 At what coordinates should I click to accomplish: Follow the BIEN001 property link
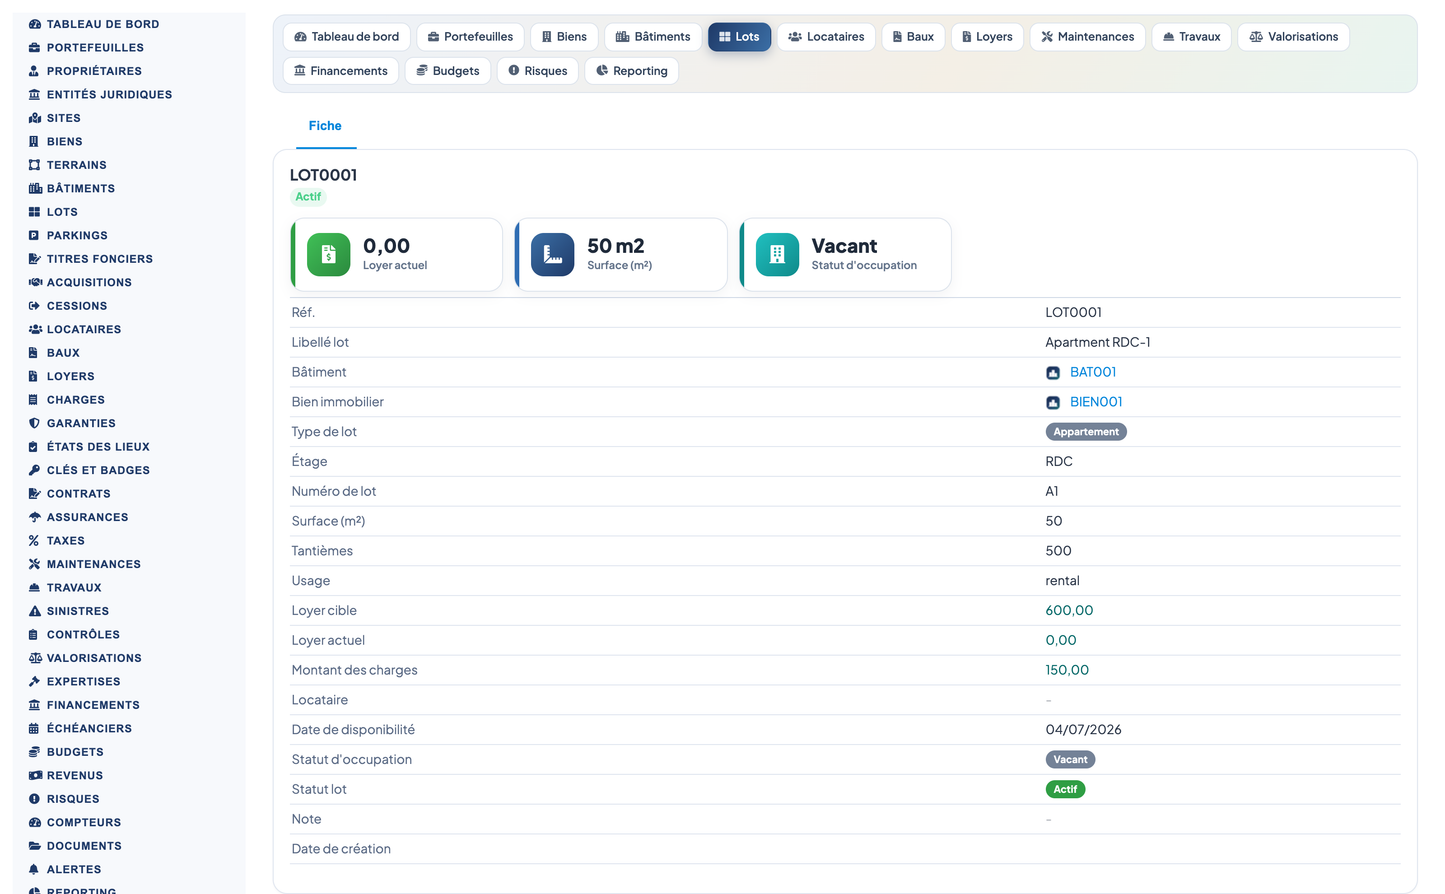pos(1096,402)
